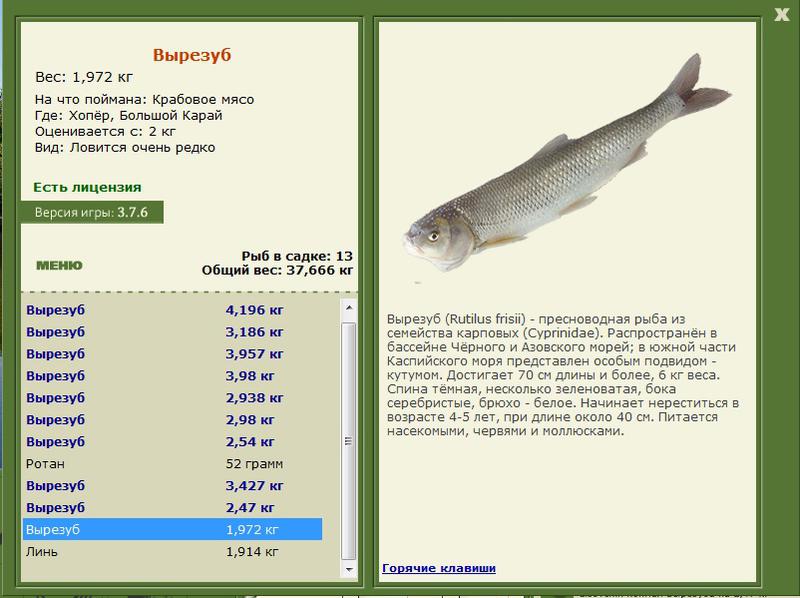Screen dimensions: 800x598
Task: Select the Вырезуб 3,98 кг entry
Action: tap(172, 376)
